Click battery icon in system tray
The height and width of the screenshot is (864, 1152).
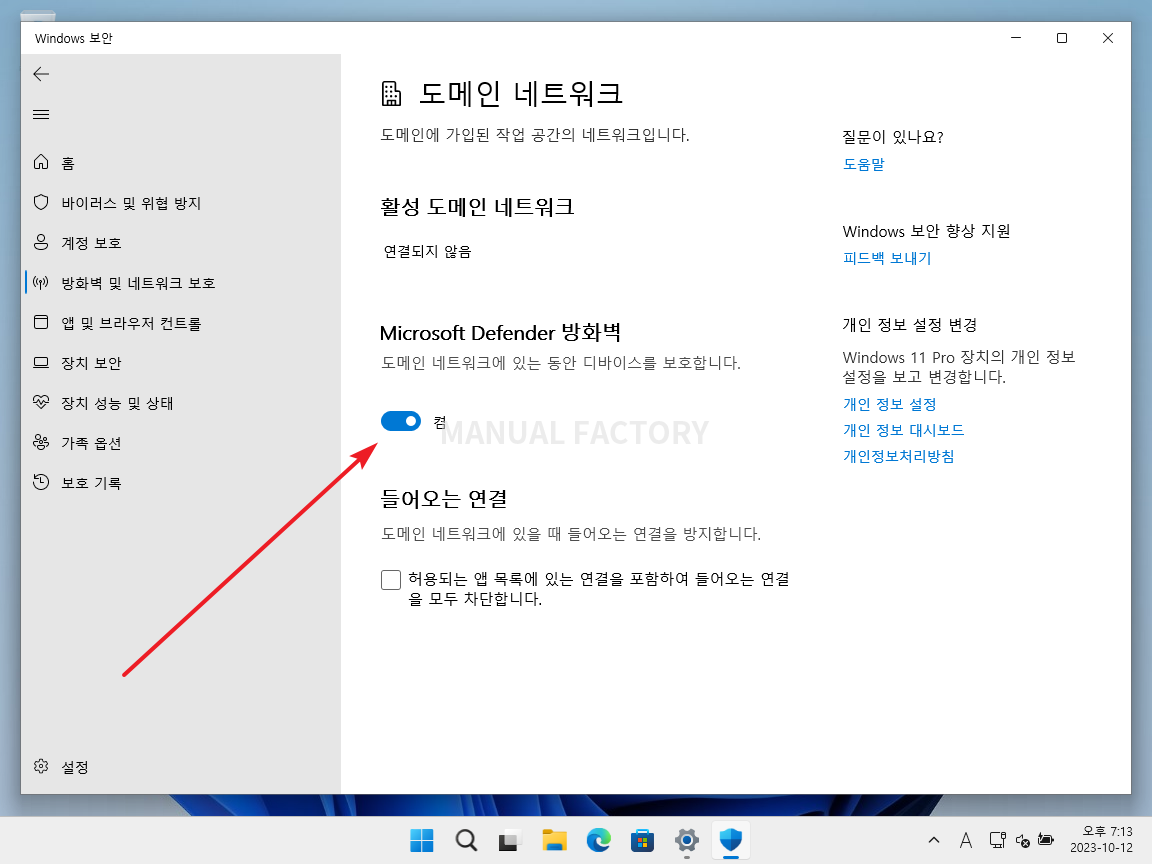(1046, 840)
